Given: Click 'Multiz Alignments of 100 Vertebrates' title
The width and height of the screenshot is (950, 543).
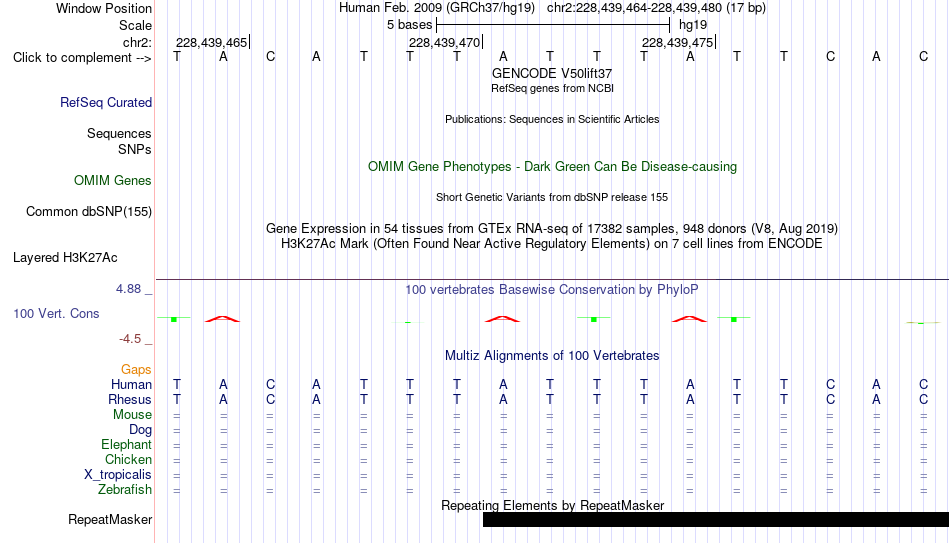Looking at the screenshot, I should 552,356.
